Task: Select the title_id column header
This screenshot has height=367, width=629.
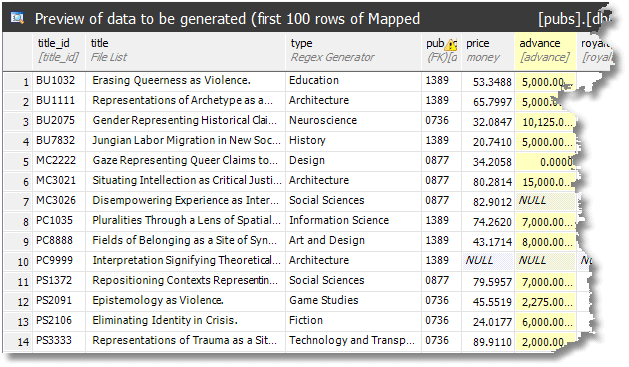Action: (59, 52)
